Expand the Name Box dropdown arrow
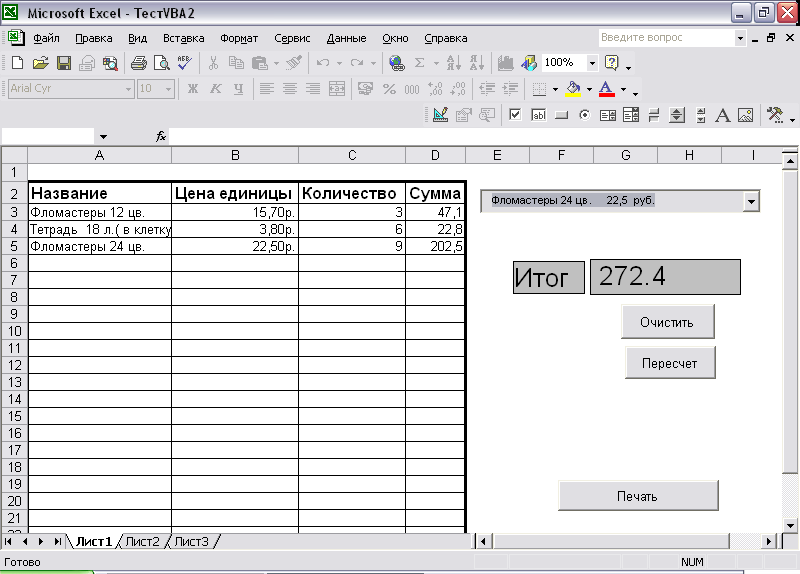Image resolution: width=800 pixels, height=574 pixels. (104, 137)
